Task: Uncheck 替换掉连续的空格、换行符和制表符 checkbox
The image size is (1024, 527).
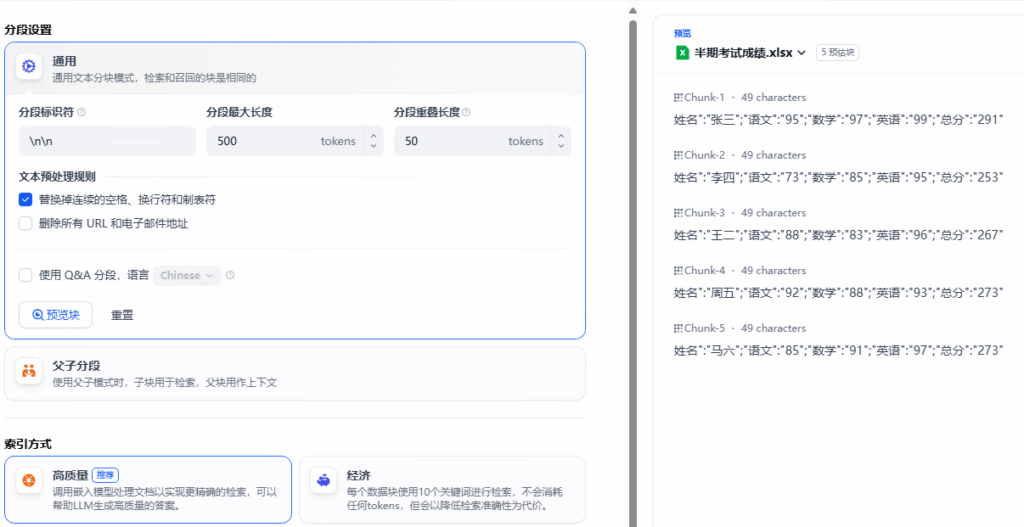Action: point(26,199)
